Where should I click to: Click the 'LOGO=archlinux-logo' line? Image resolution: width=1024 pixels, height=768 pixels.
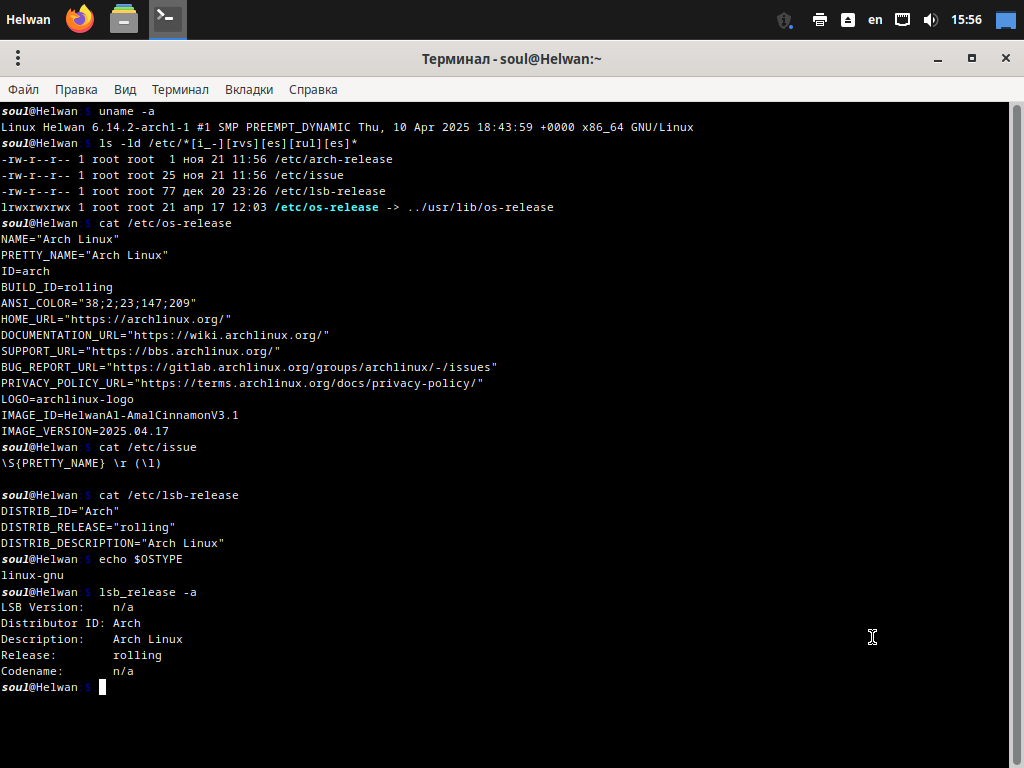[x=67, y=399]
